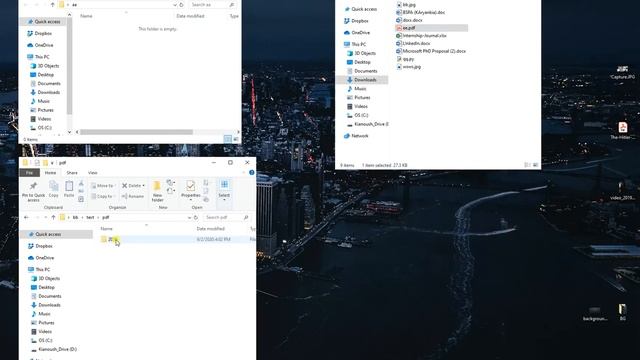
Task: Refresh the pdf window address bar
Action: 196,218
